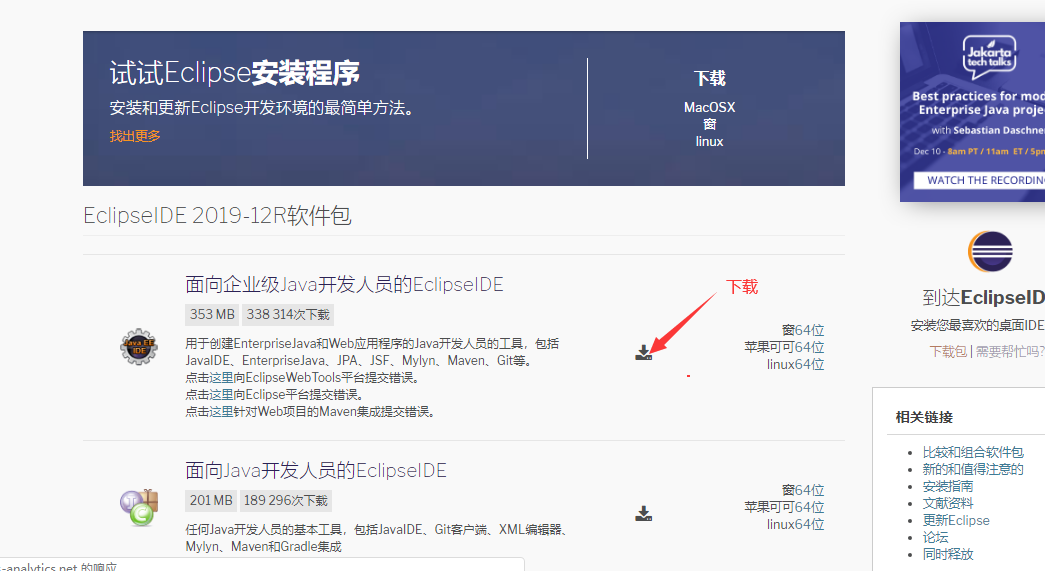The width and height of the screenshot is (1045, 571).
Task: Open 下载包 link in sidebar
Action: 948,351
